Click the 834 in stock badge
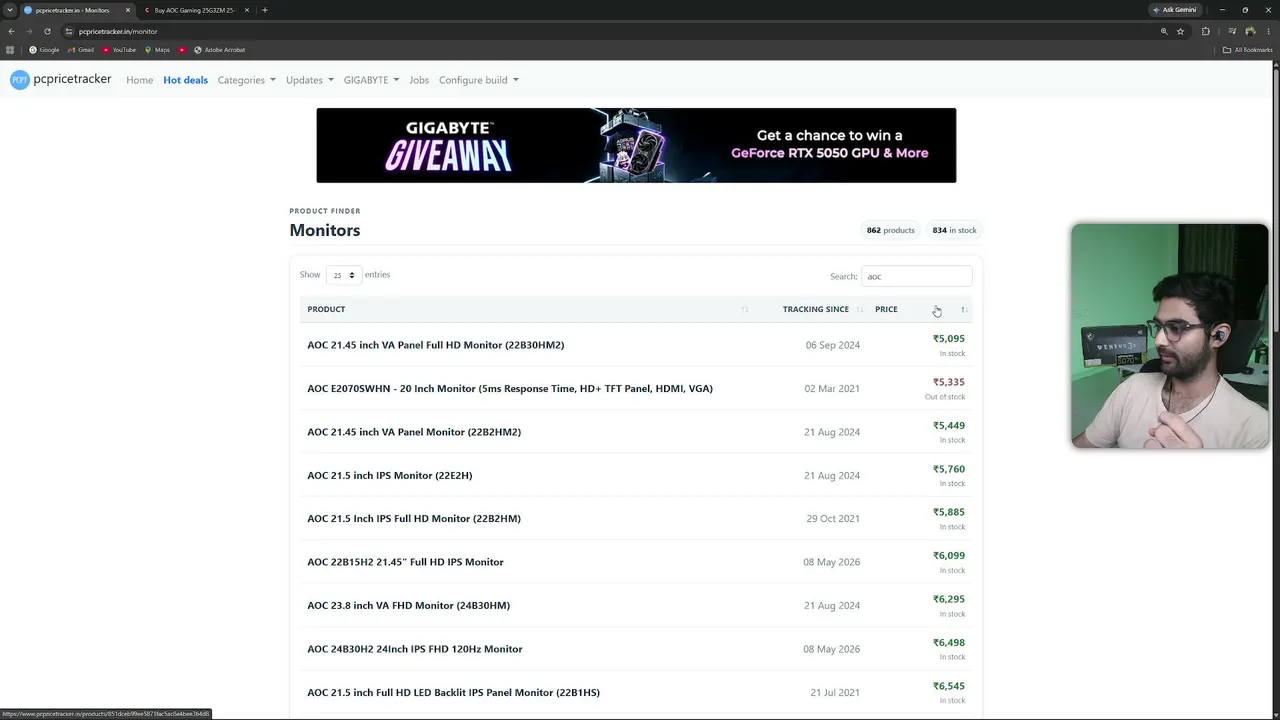1280x720 pixels. pos(954,230)
